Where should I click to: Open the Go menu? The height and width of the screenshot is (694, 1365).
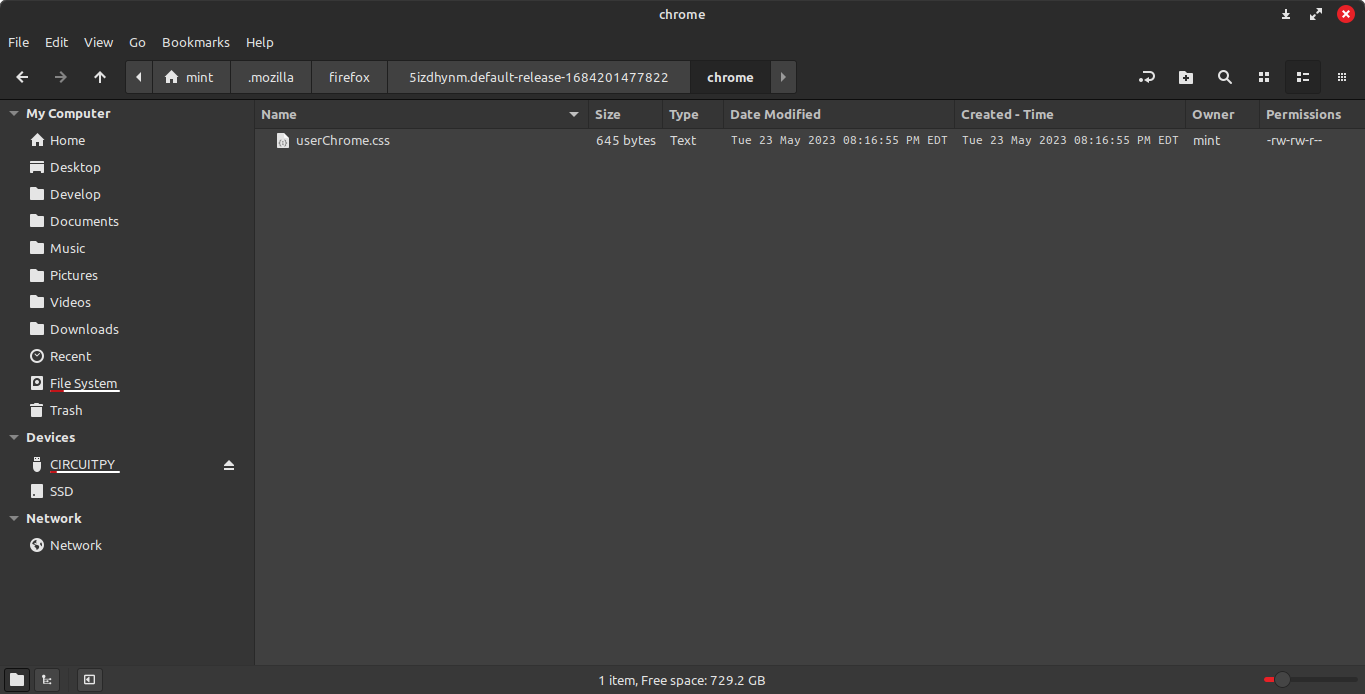(138, 43)
